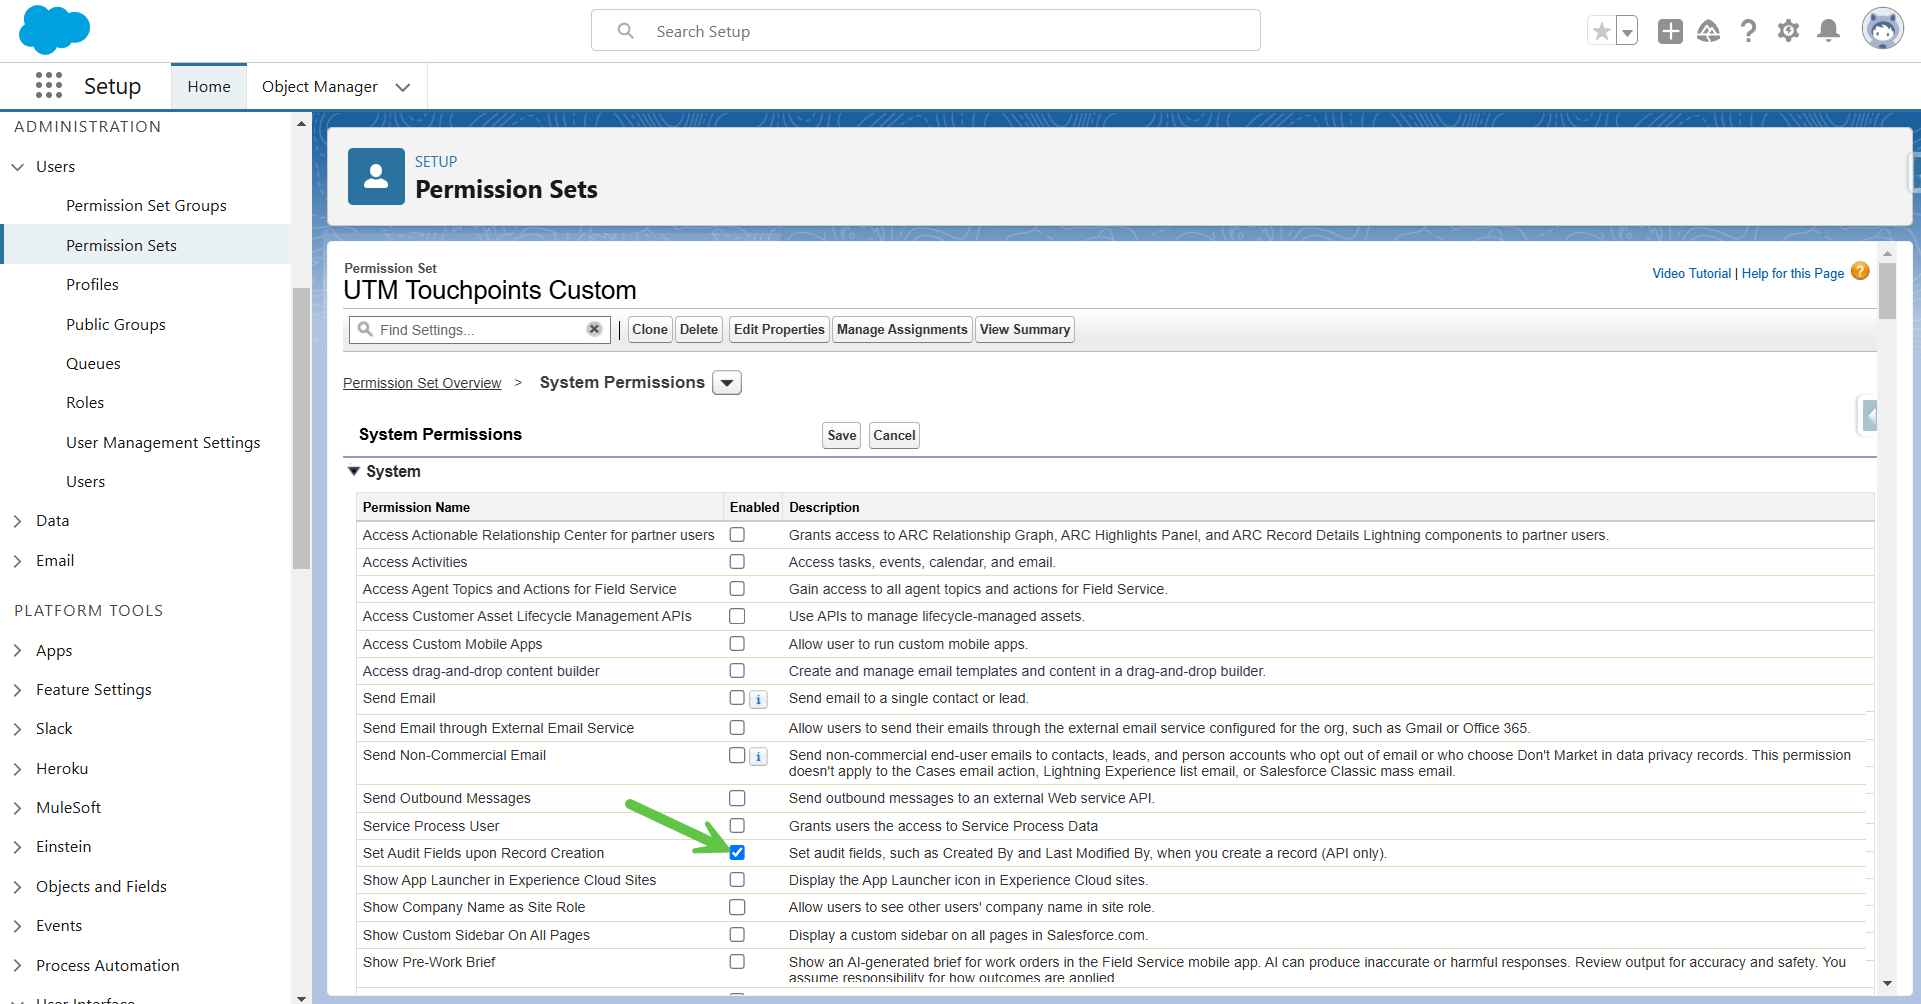Open the user profile avatar

pos(1882,29)
